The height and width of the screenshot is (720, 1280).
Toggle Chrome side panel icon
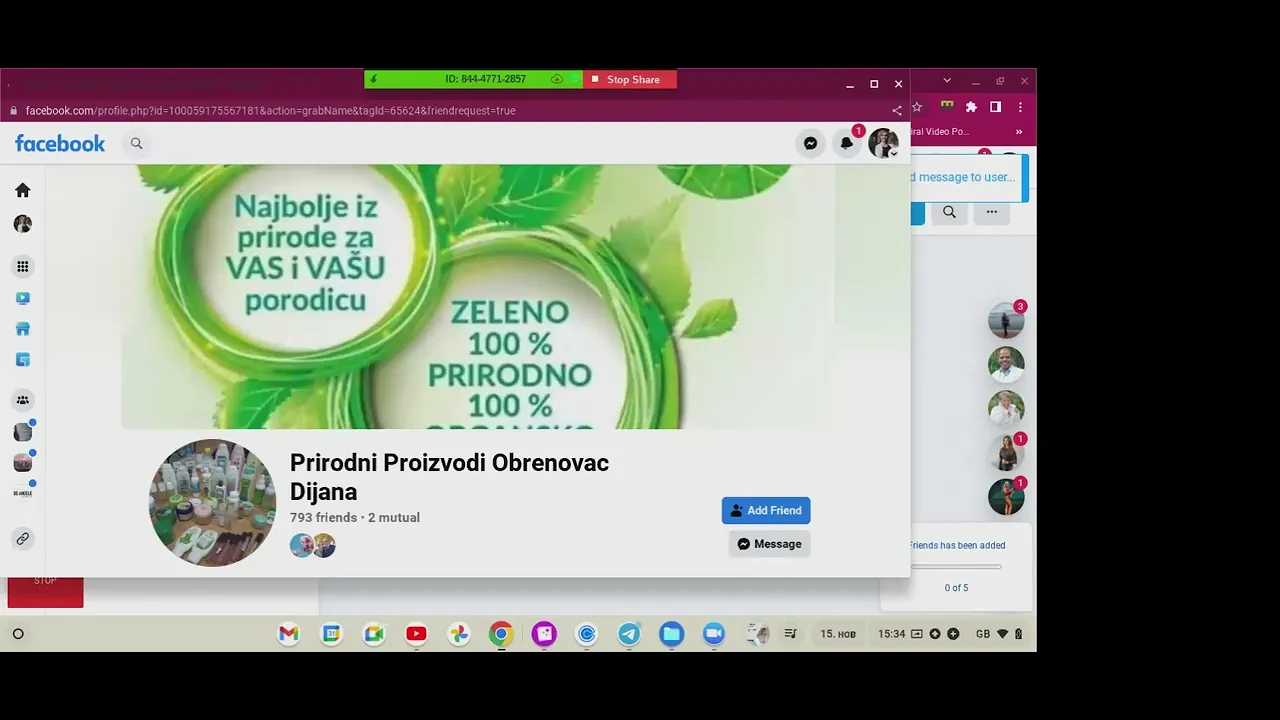click(996, 107)
